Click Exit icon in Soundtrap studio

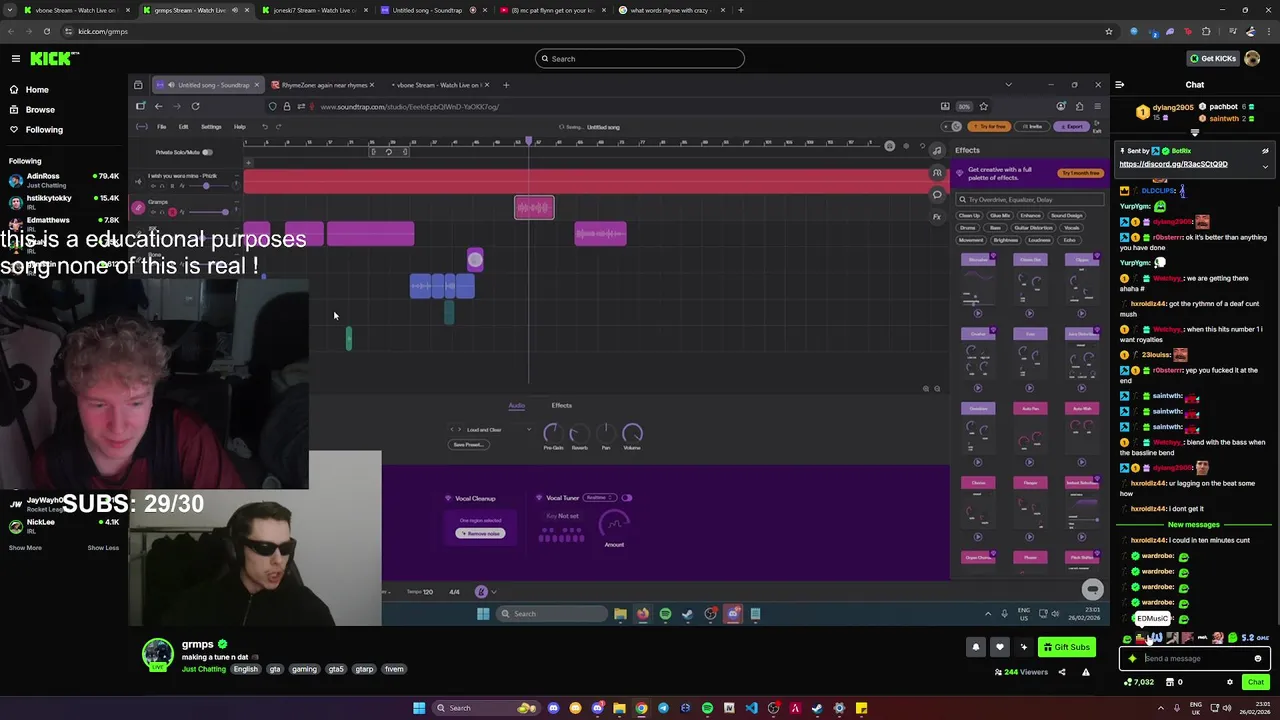[1097, 127]
